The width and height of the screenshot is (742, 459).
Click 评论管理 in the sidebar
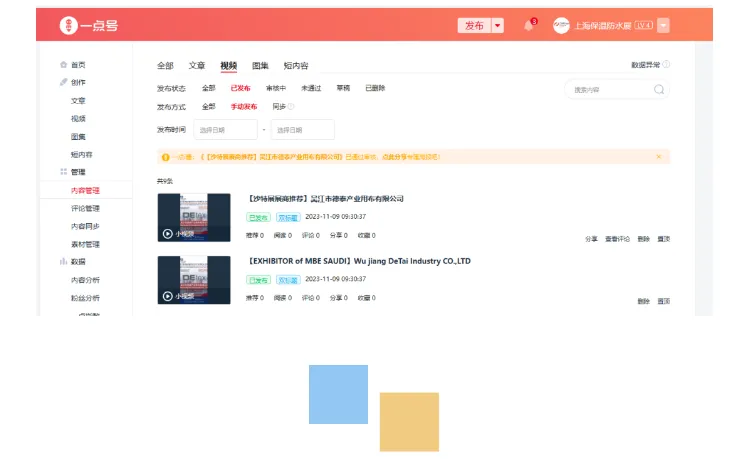(x=85, y=209)
